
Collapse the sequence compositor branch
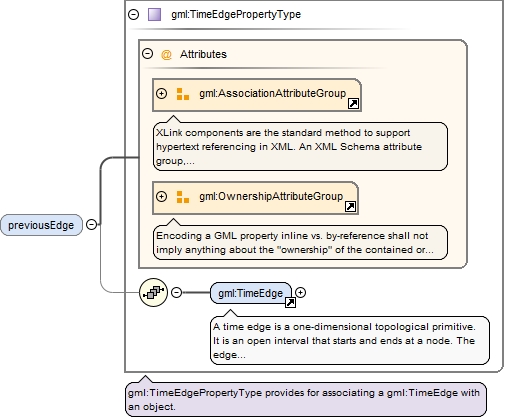[176, 293]
